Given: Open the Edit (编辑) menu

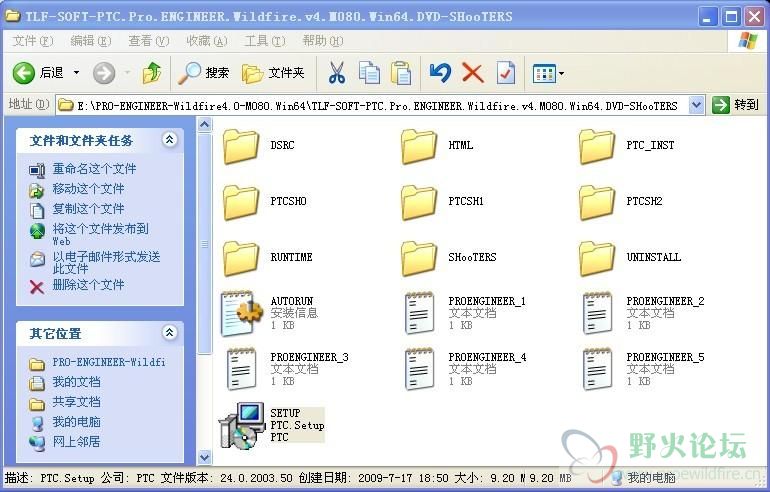Looking at the screenshot, I should click(90, 41).
